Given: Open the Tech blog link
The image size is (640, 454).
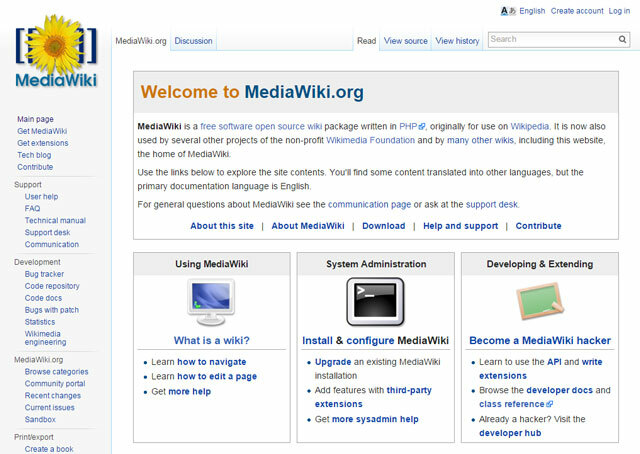Looking at the screenshot, I should click(x=34, y=155).
